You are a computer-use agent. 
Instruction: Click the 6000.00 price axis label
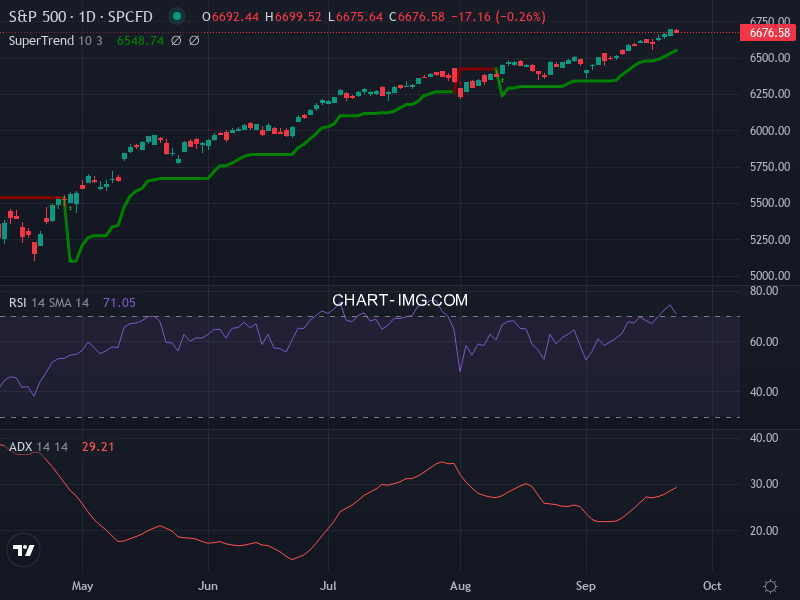pyautogui.click(x=767, y=131)
